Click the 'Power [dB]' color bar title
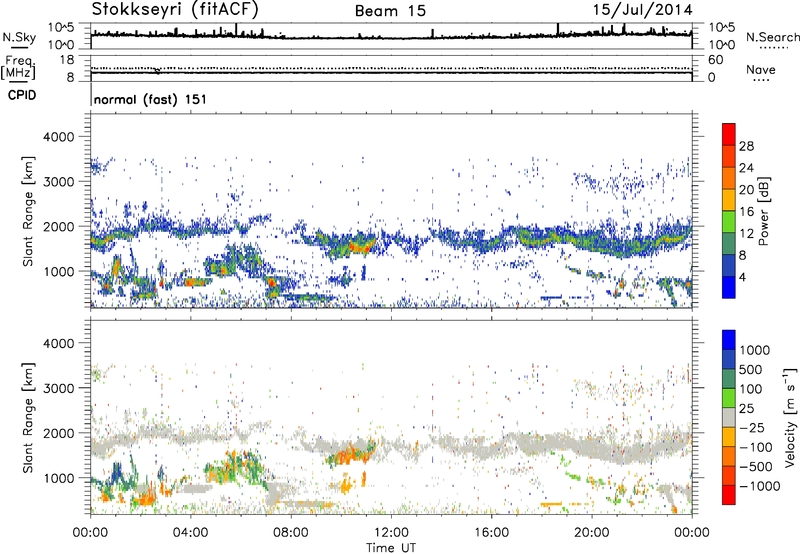800x554 pixels. coord(764,211)
